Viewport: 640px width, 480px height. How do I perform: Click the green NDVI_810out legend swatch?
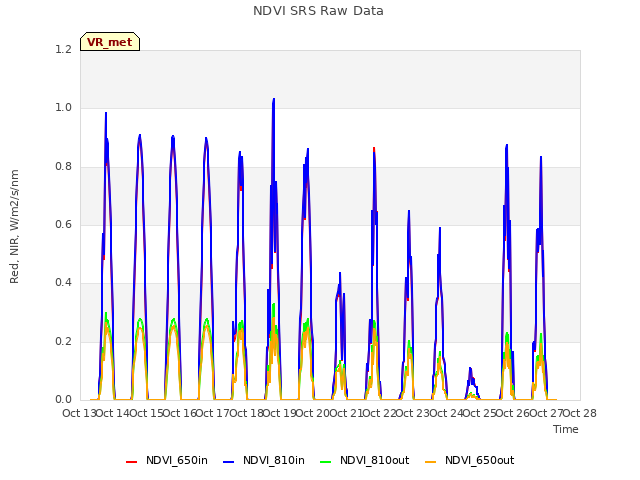(x=326, y=462)
